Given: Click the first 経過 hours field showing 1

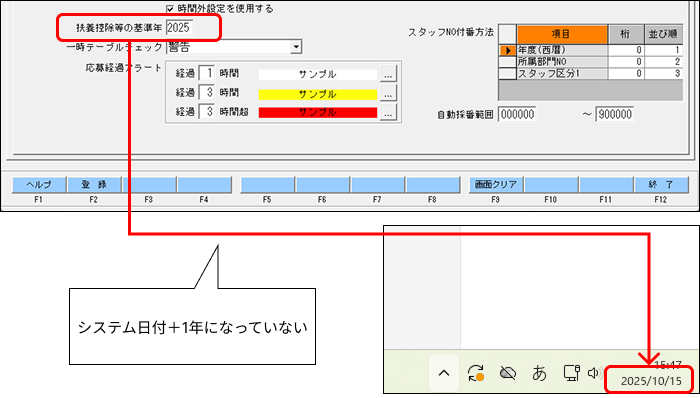Looking at the screenshot, I should [206, 74].
